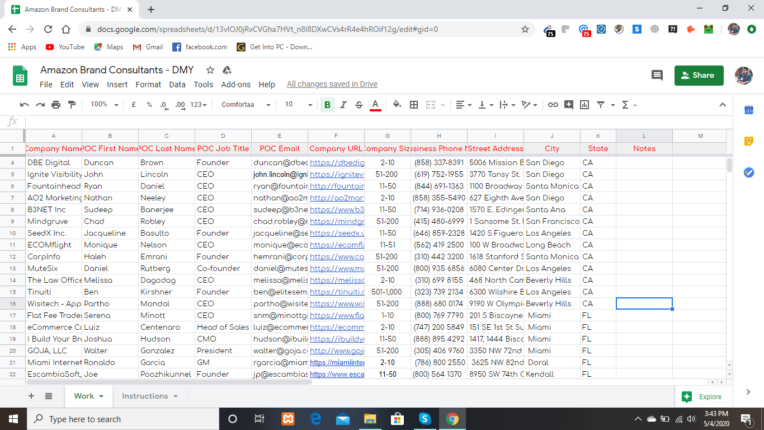The width and height of the screenshot is (764, 430).
Task: Decrease decimal places icon
Action: (x=164, y=105)
